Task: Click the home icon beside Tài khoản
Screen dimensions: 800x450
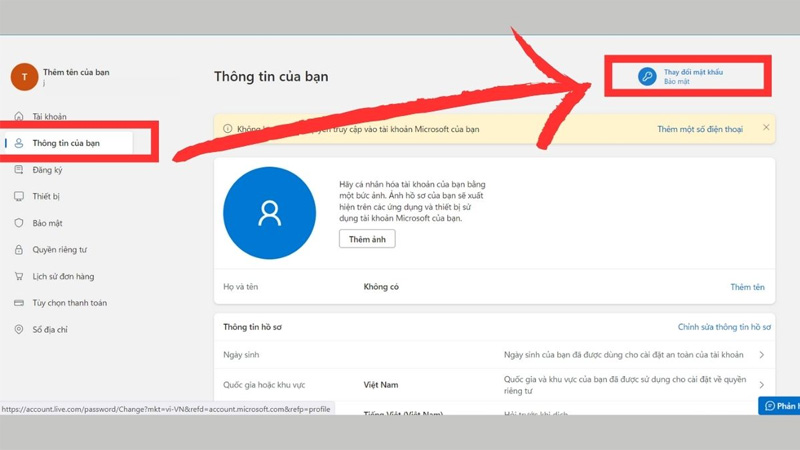Action: 19,116
